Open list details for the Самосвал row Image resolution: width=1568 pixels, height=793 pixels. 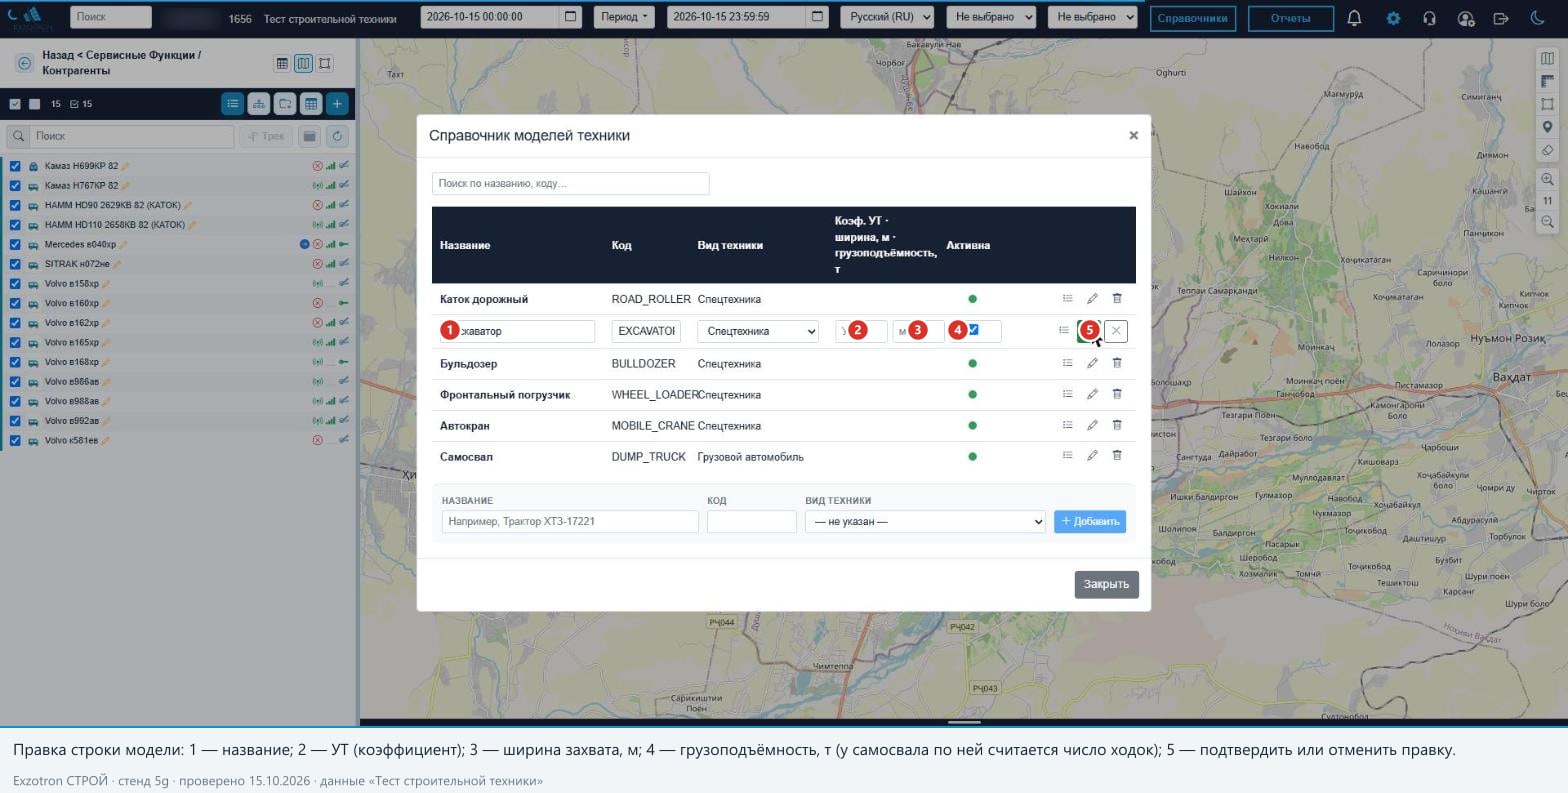tap(1067, 456)
